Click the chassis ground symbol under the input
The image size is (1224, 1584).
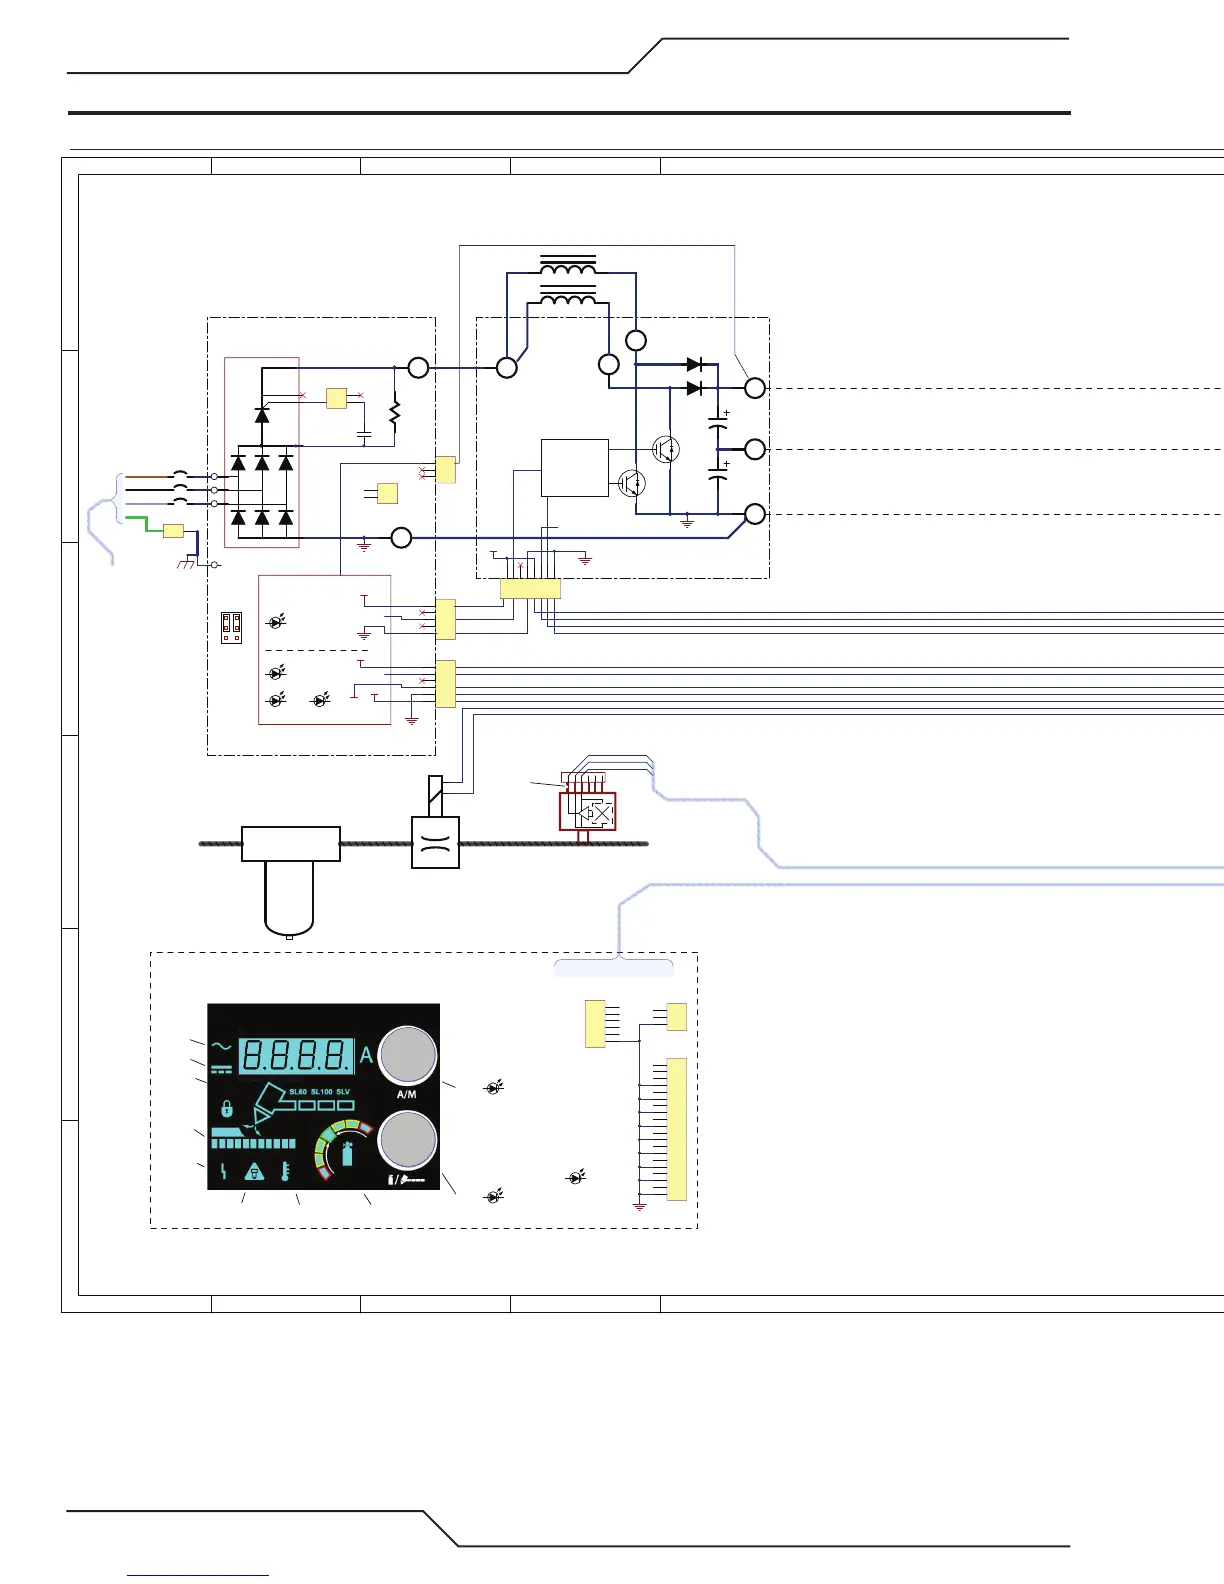click(184, 566)
